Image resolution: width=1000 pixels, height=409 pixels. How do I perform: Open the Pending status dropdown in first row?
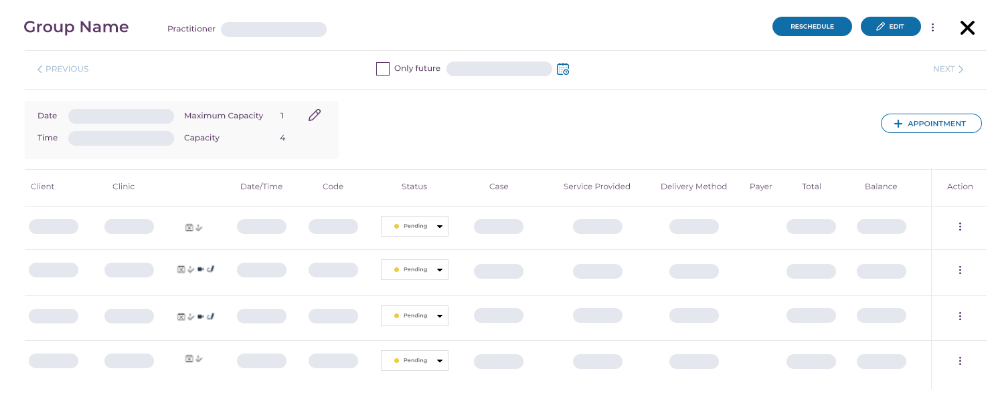[x=415, y=226]
